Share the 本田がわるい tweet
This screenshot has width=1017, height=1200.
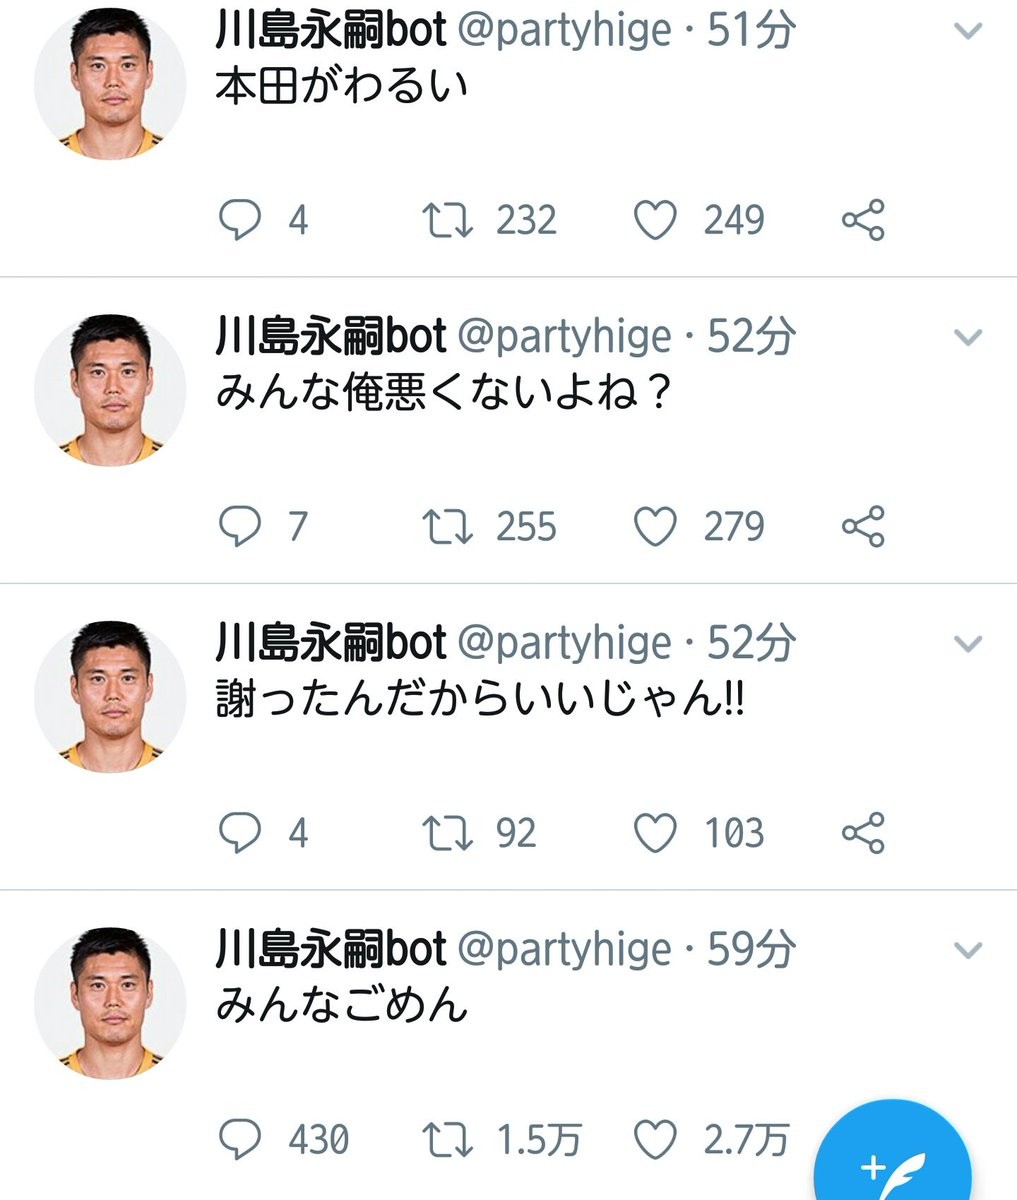pos(863,220)
